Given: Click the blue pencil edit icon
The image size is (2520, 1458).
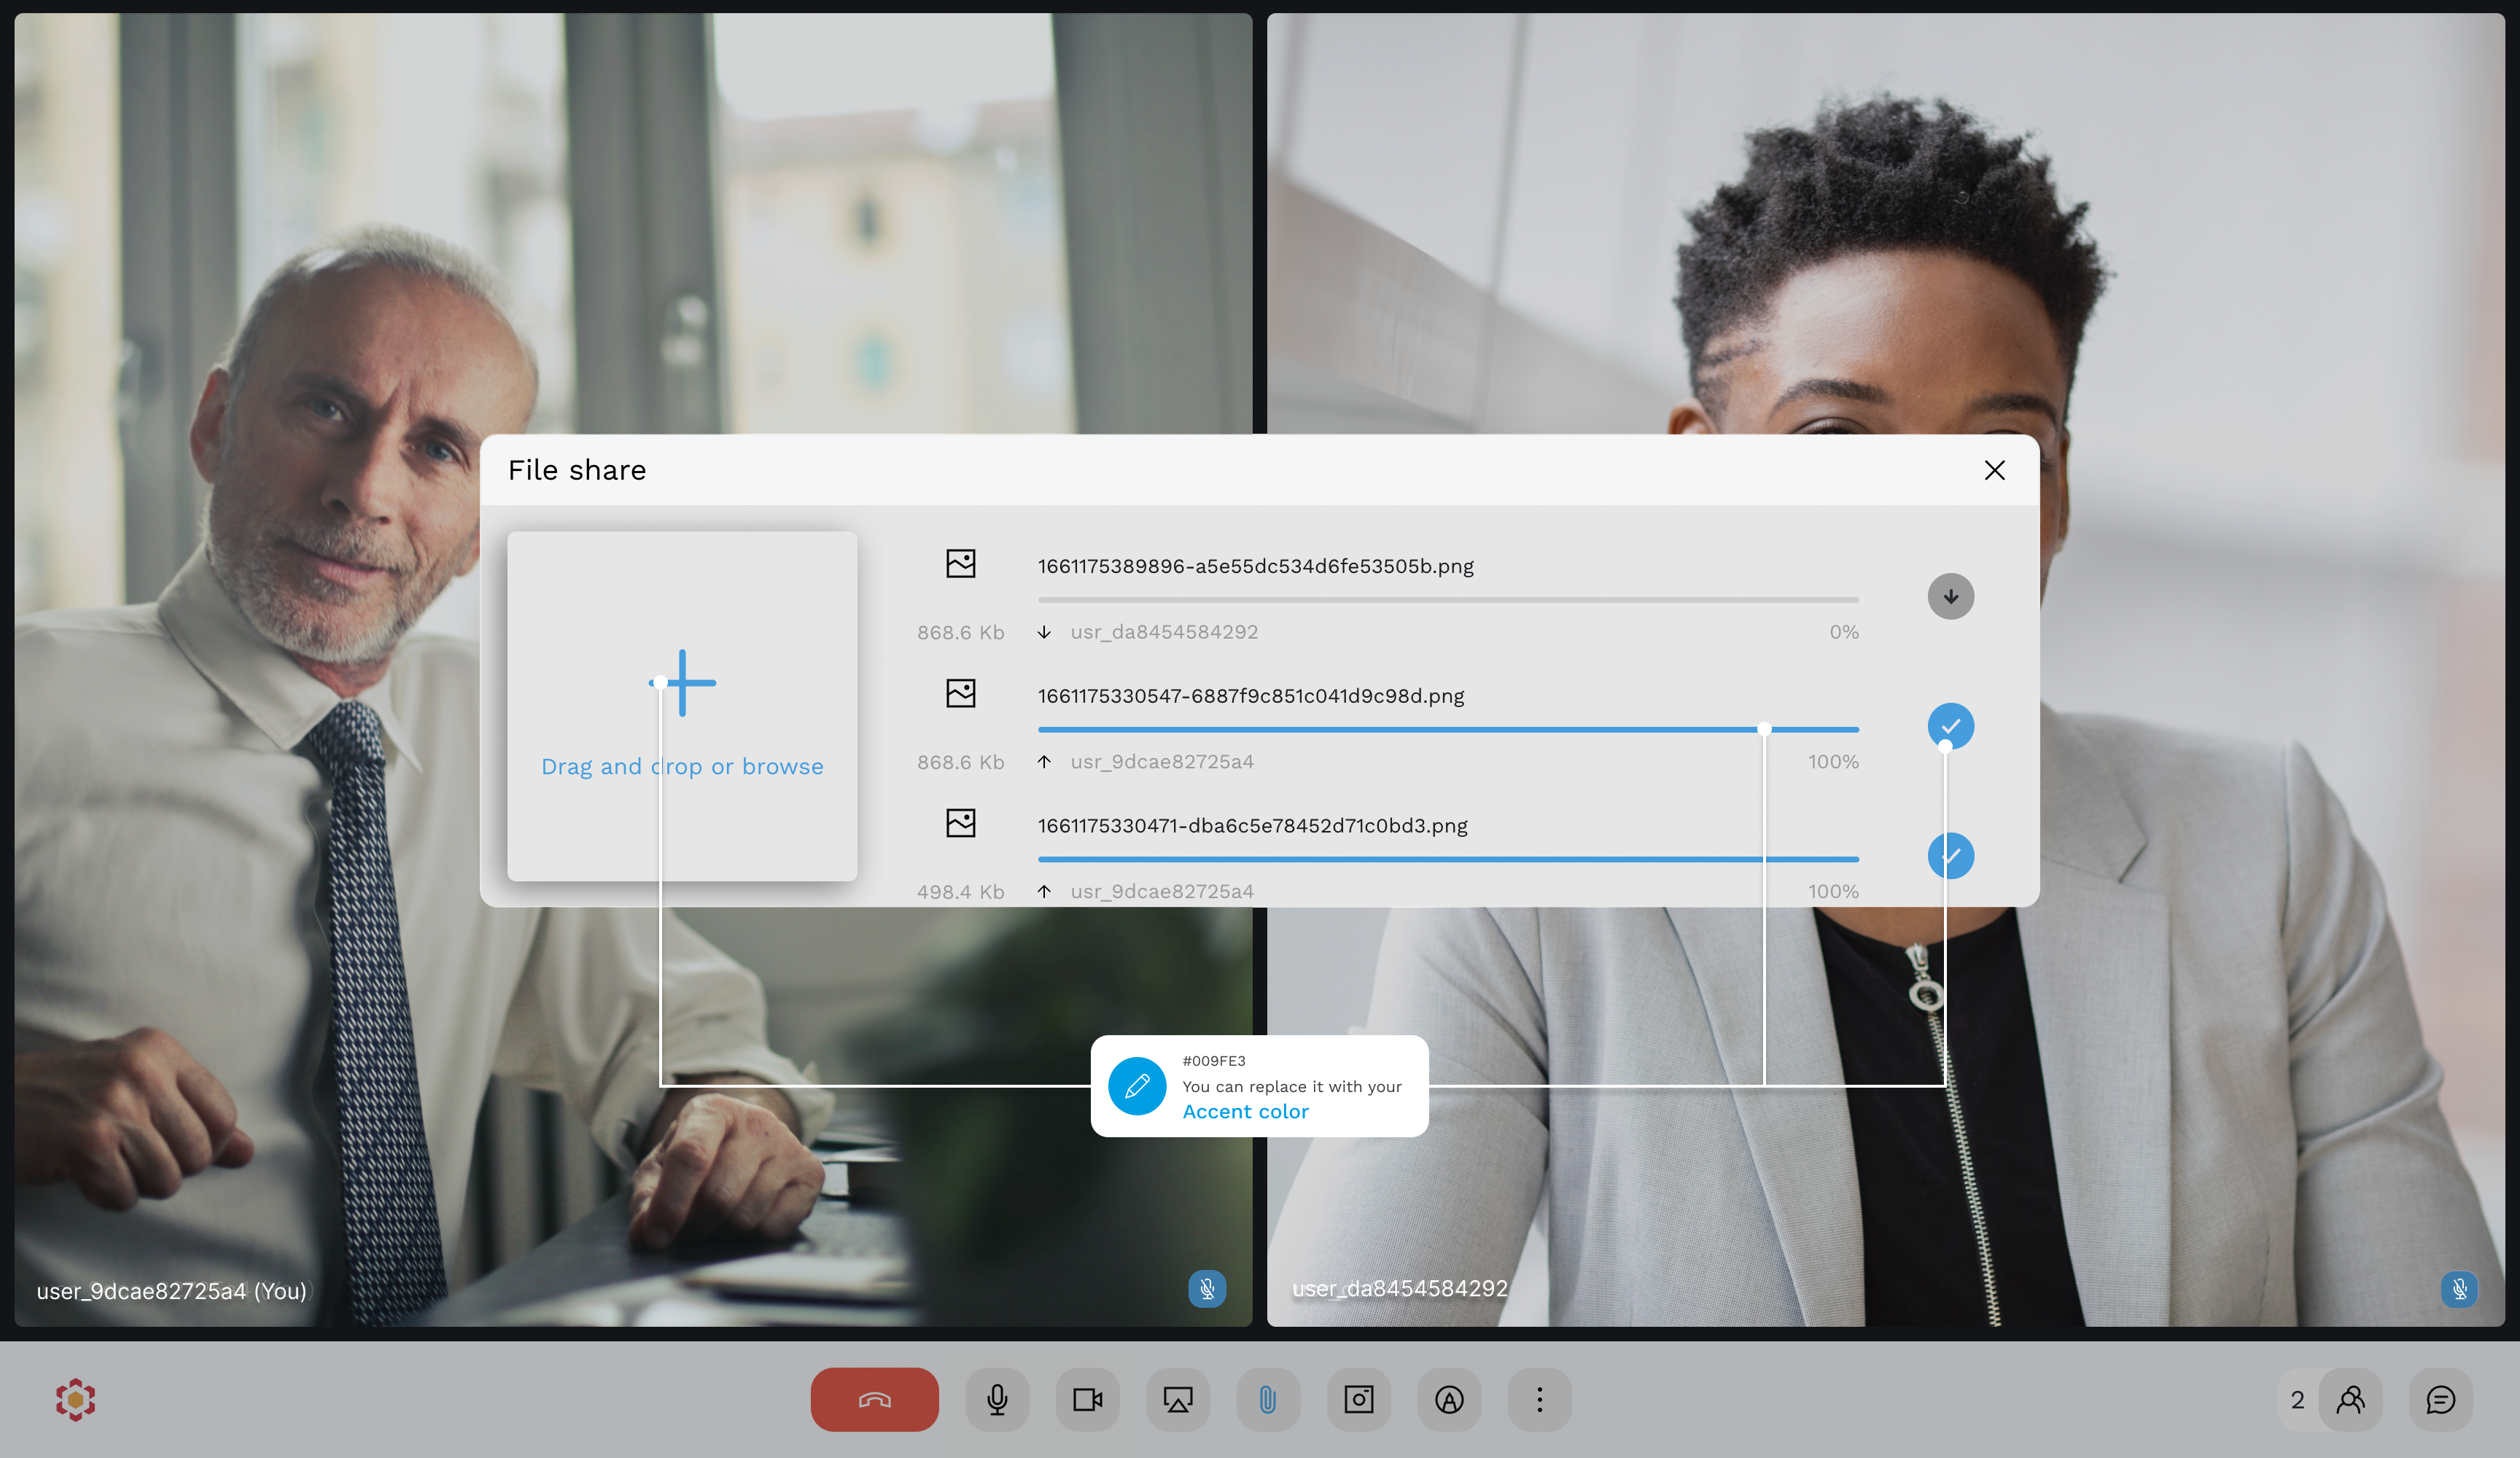Looking at the screenshot, I should pyautogui.click(x=1137, y=1086).
